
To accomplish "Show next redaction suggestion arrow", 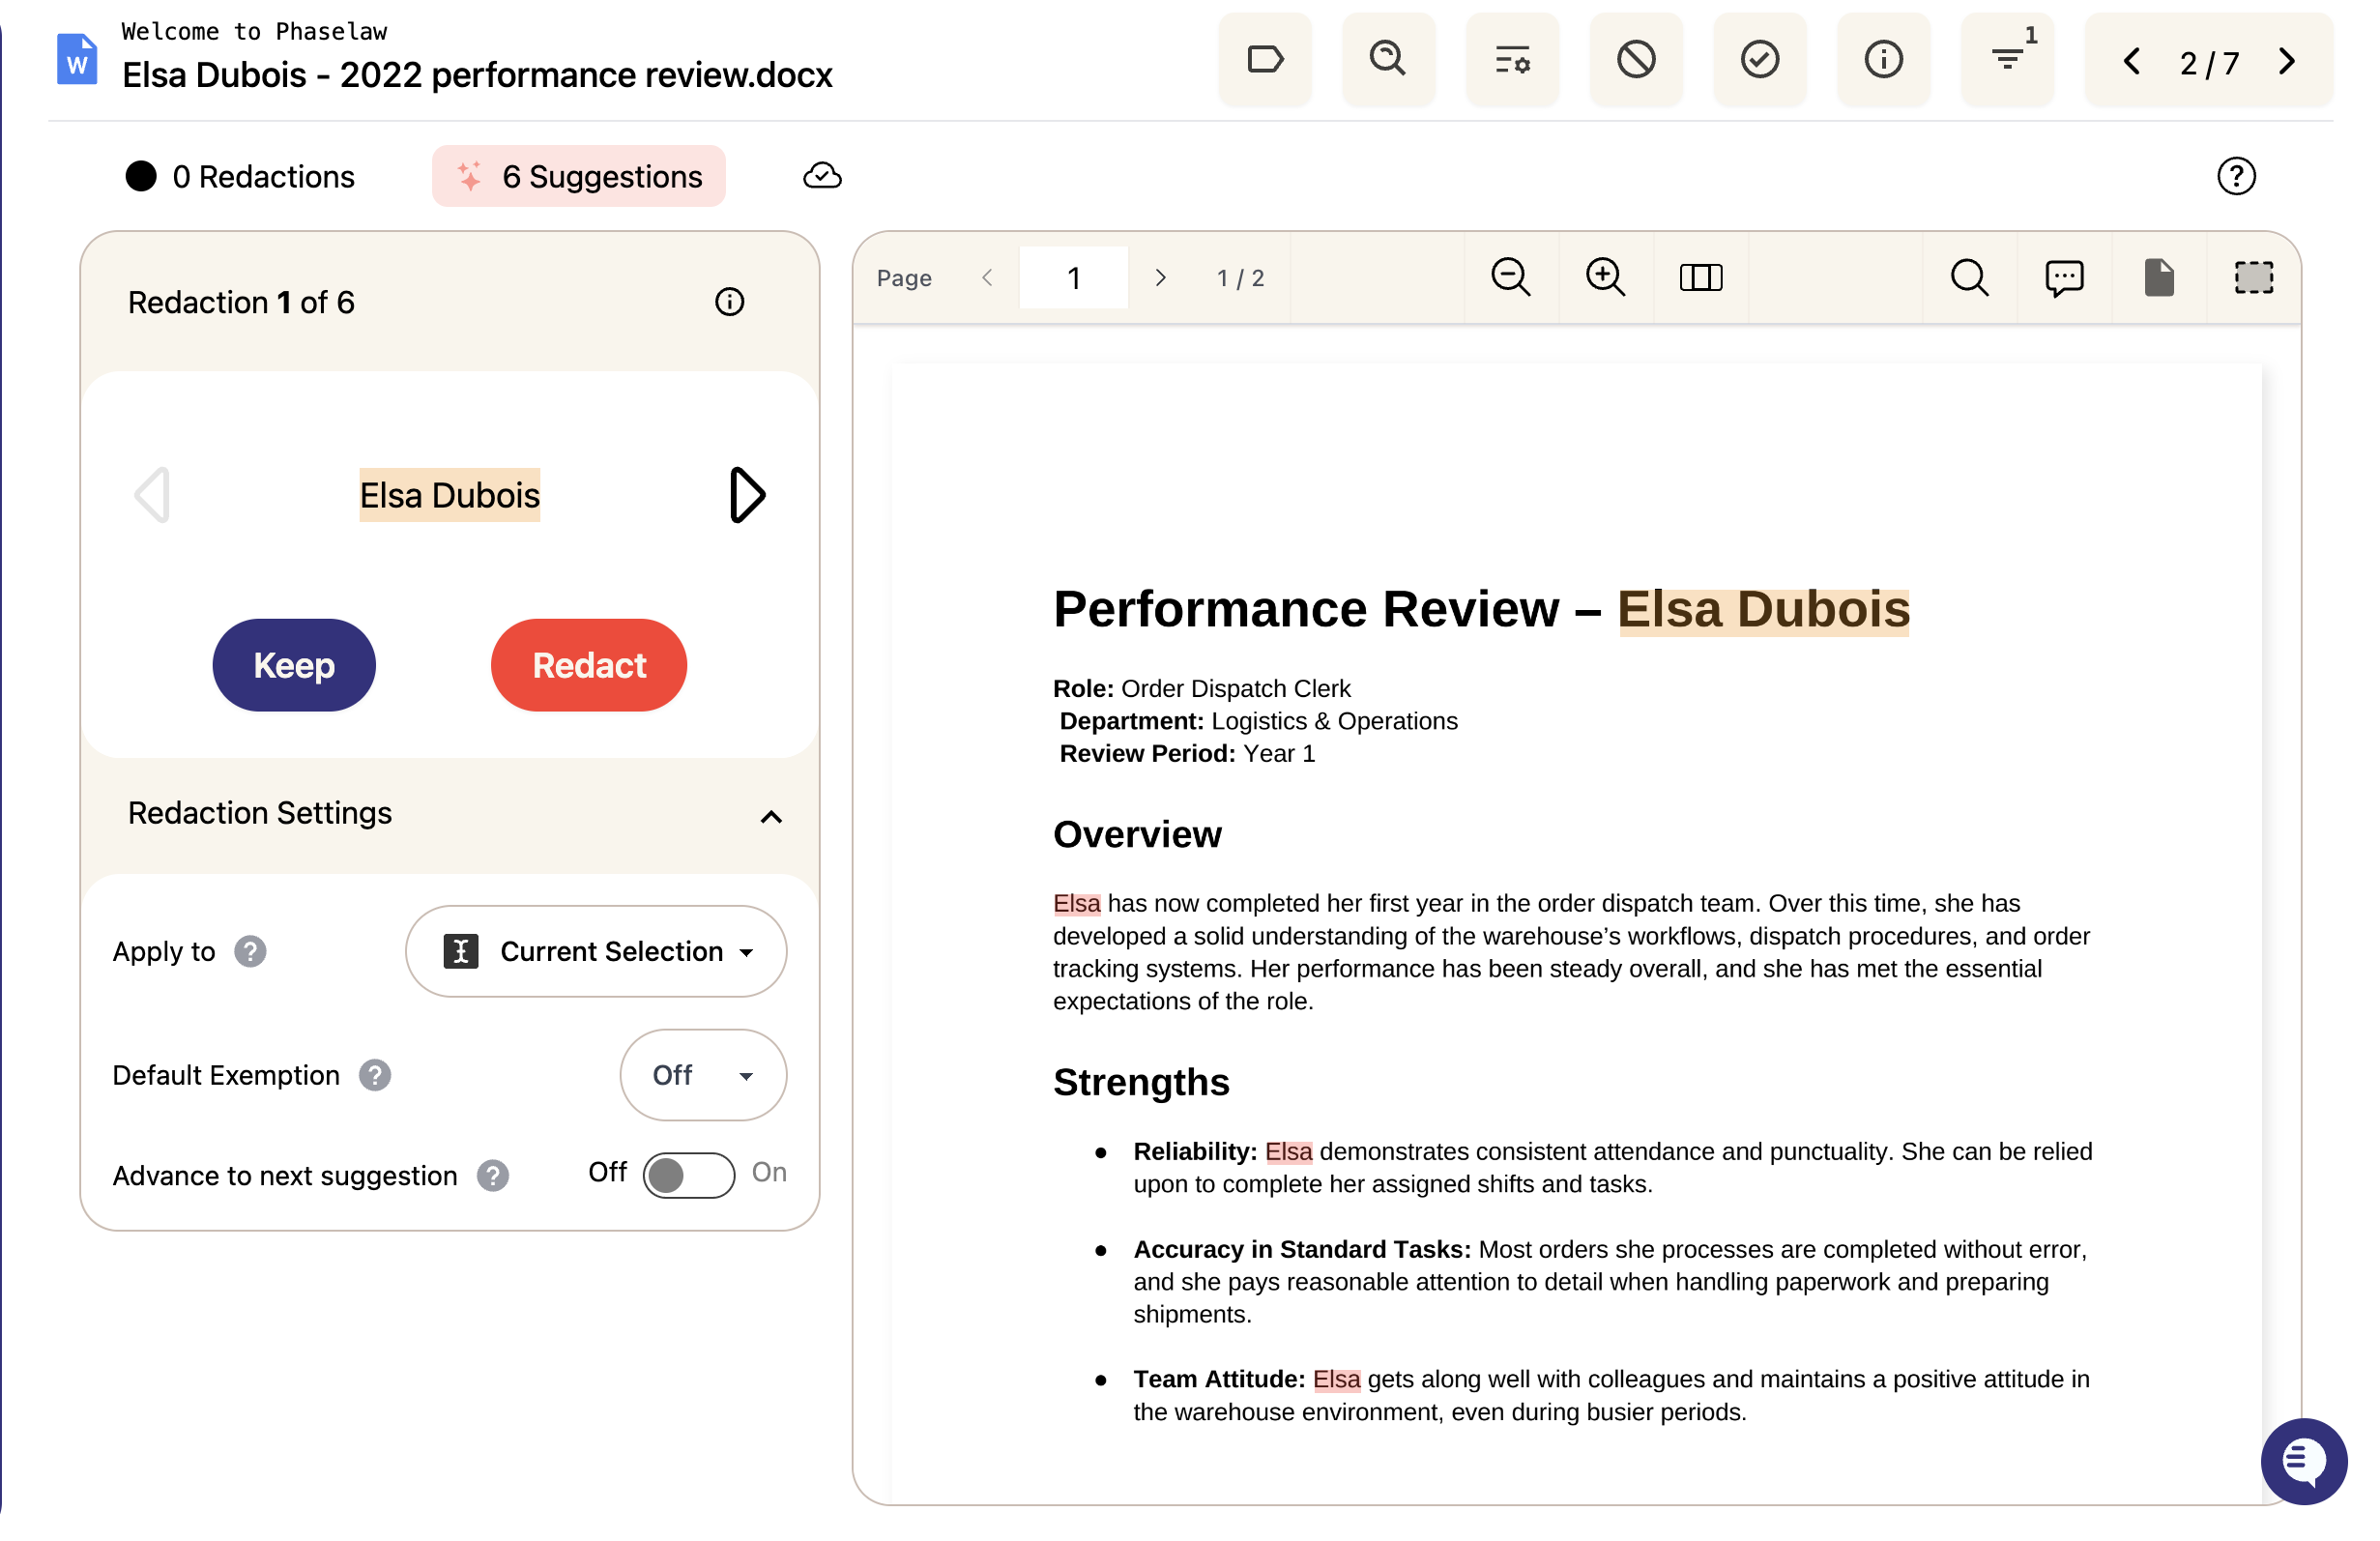I will tap(747, 495).
